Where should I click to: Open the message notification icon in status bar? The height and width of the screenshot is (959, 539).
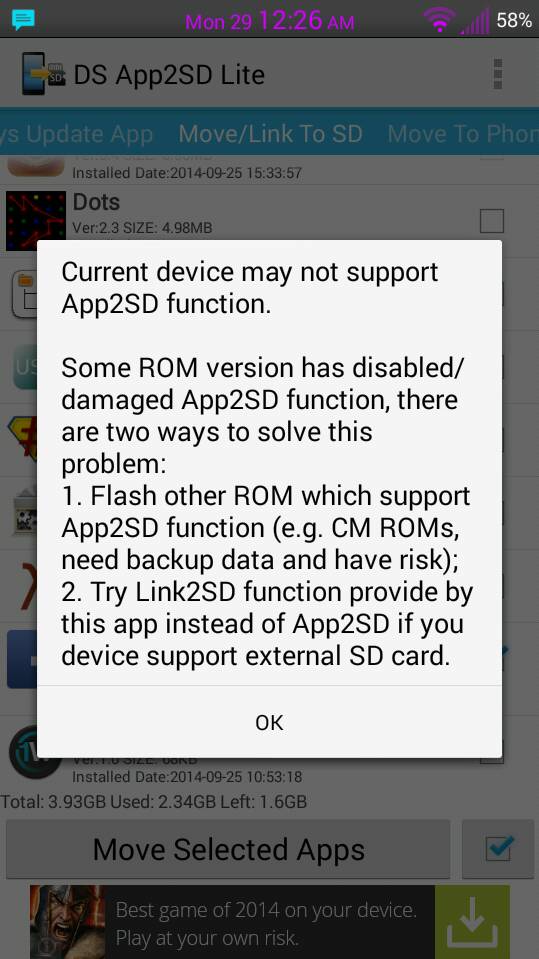coord(23,20)
